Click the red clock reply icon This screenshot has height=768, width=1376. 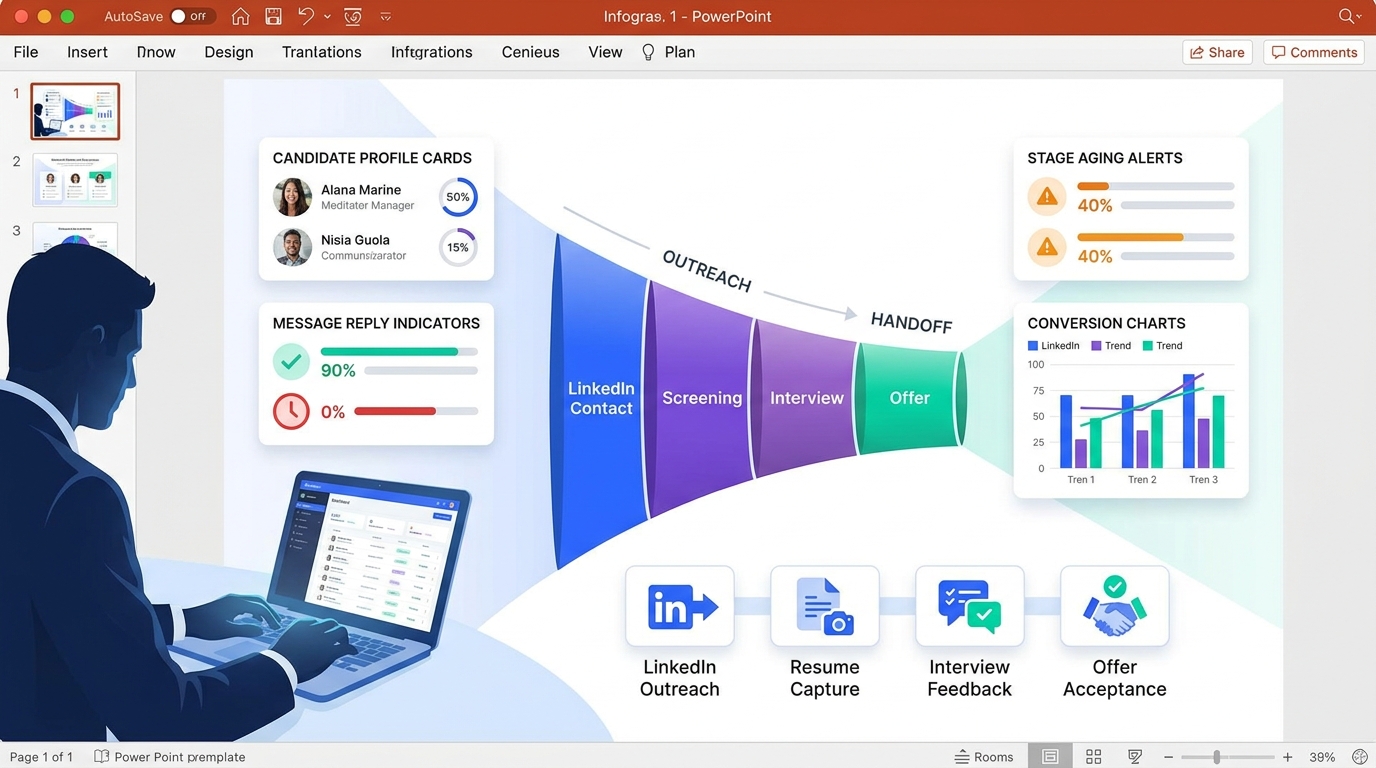pyautogui.click(x=291, y=411)
